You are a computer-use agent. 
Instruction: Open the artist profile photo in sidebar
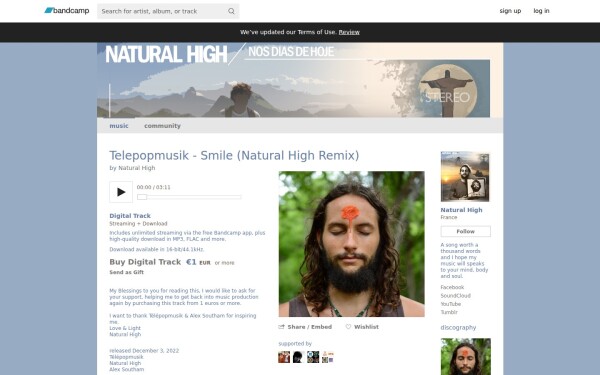coord(465,176)
